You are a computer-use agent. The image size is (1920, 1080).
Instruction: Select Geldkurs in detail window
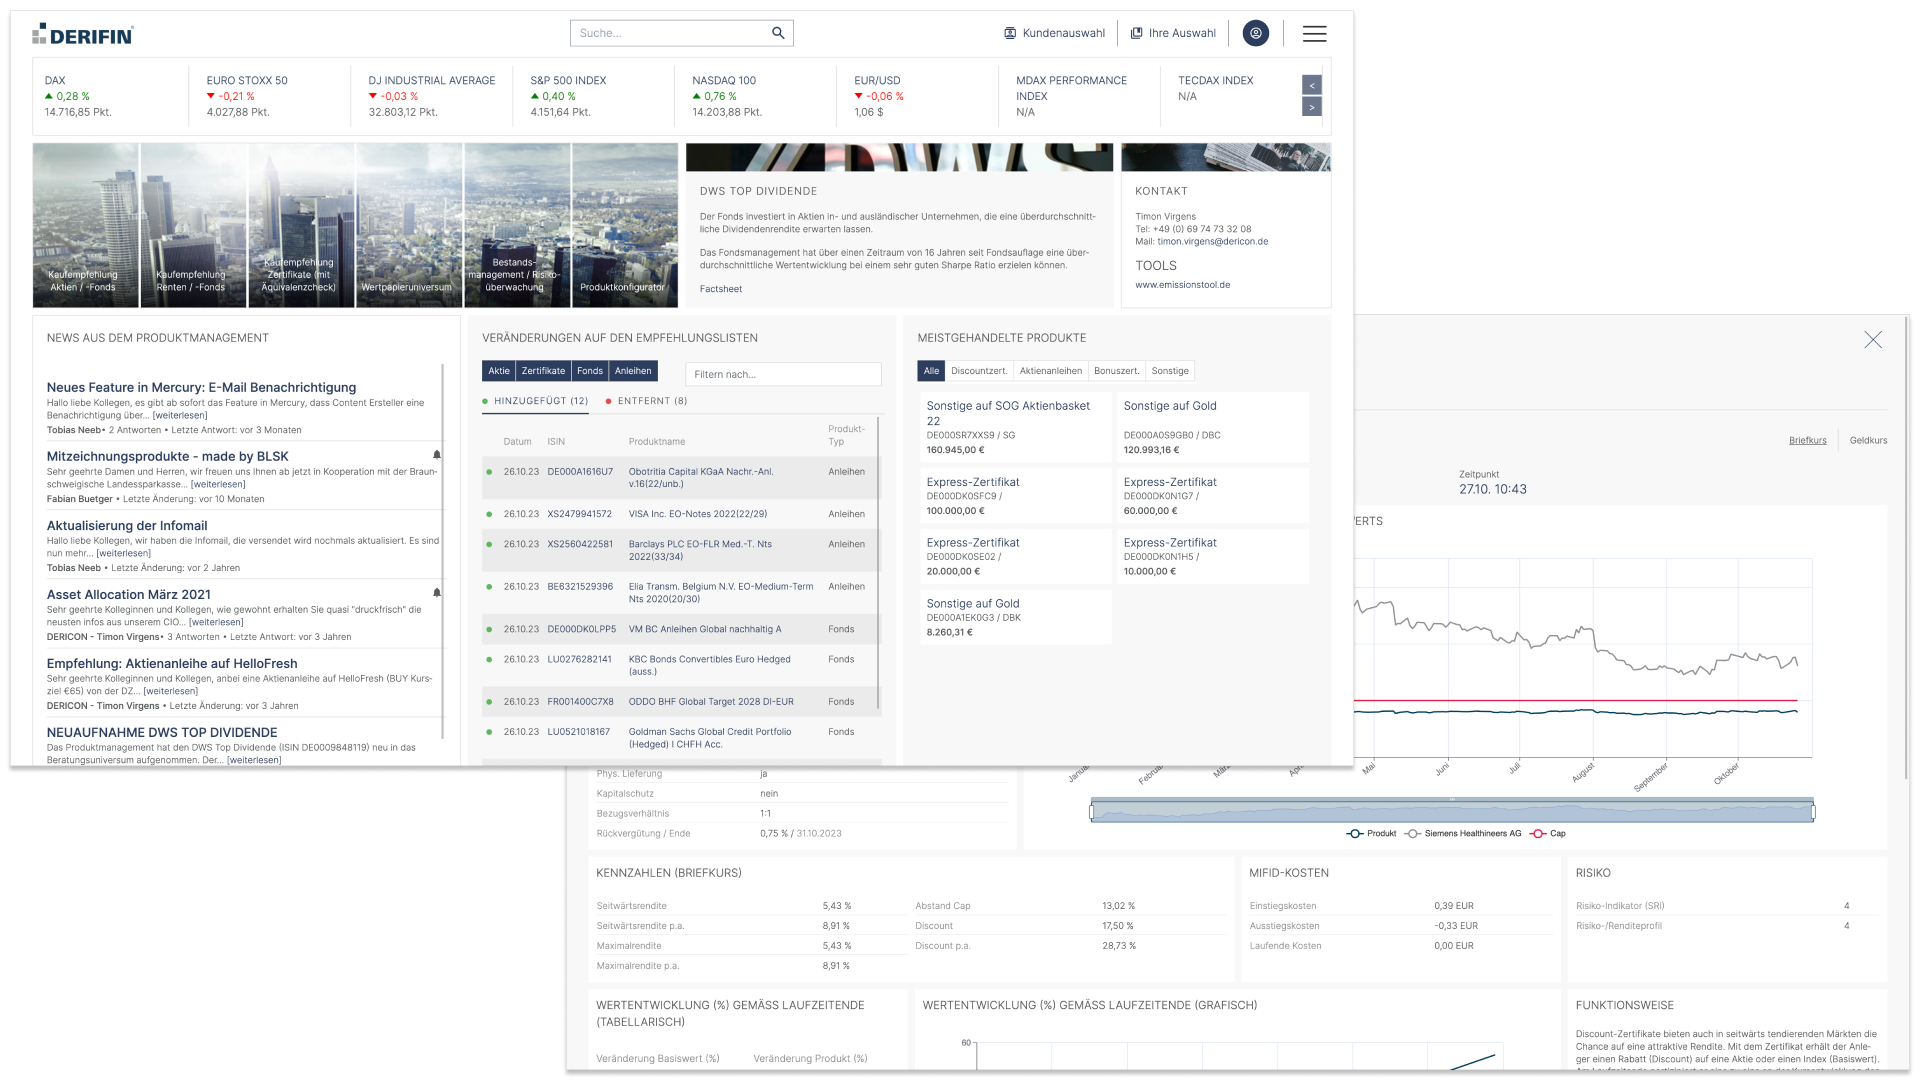[x=1868, y=440]
